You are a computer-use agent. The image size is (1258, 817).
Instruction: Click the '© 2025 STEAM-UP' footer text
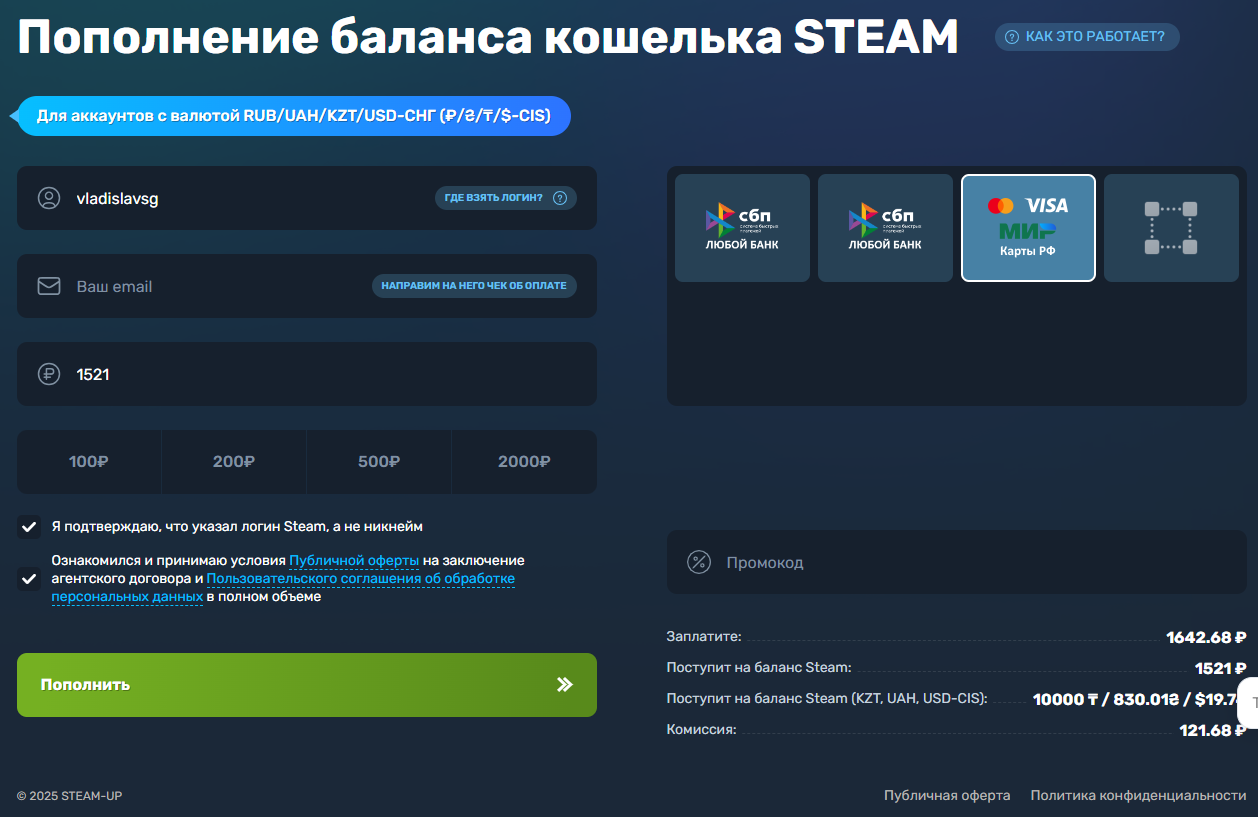click(69, 796)
